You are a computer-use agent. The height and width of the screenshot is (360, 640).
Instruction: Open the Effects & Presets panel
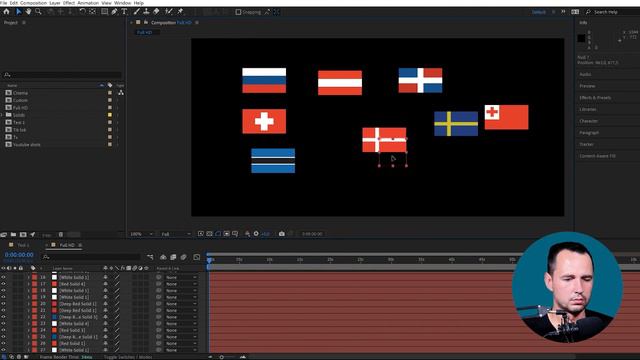595,98
